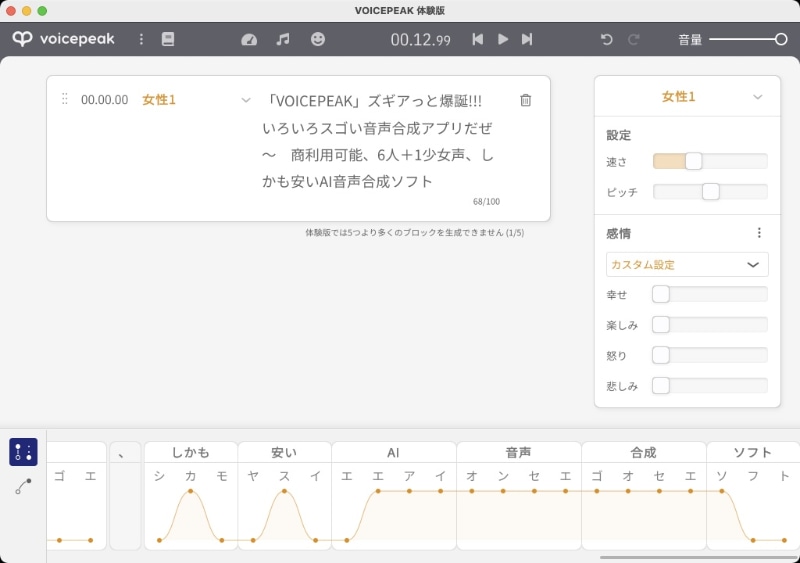This screenshot has height=563, width=800.
Task: Click the 女性1 narrator name in the block
Action: pos(159,100)
